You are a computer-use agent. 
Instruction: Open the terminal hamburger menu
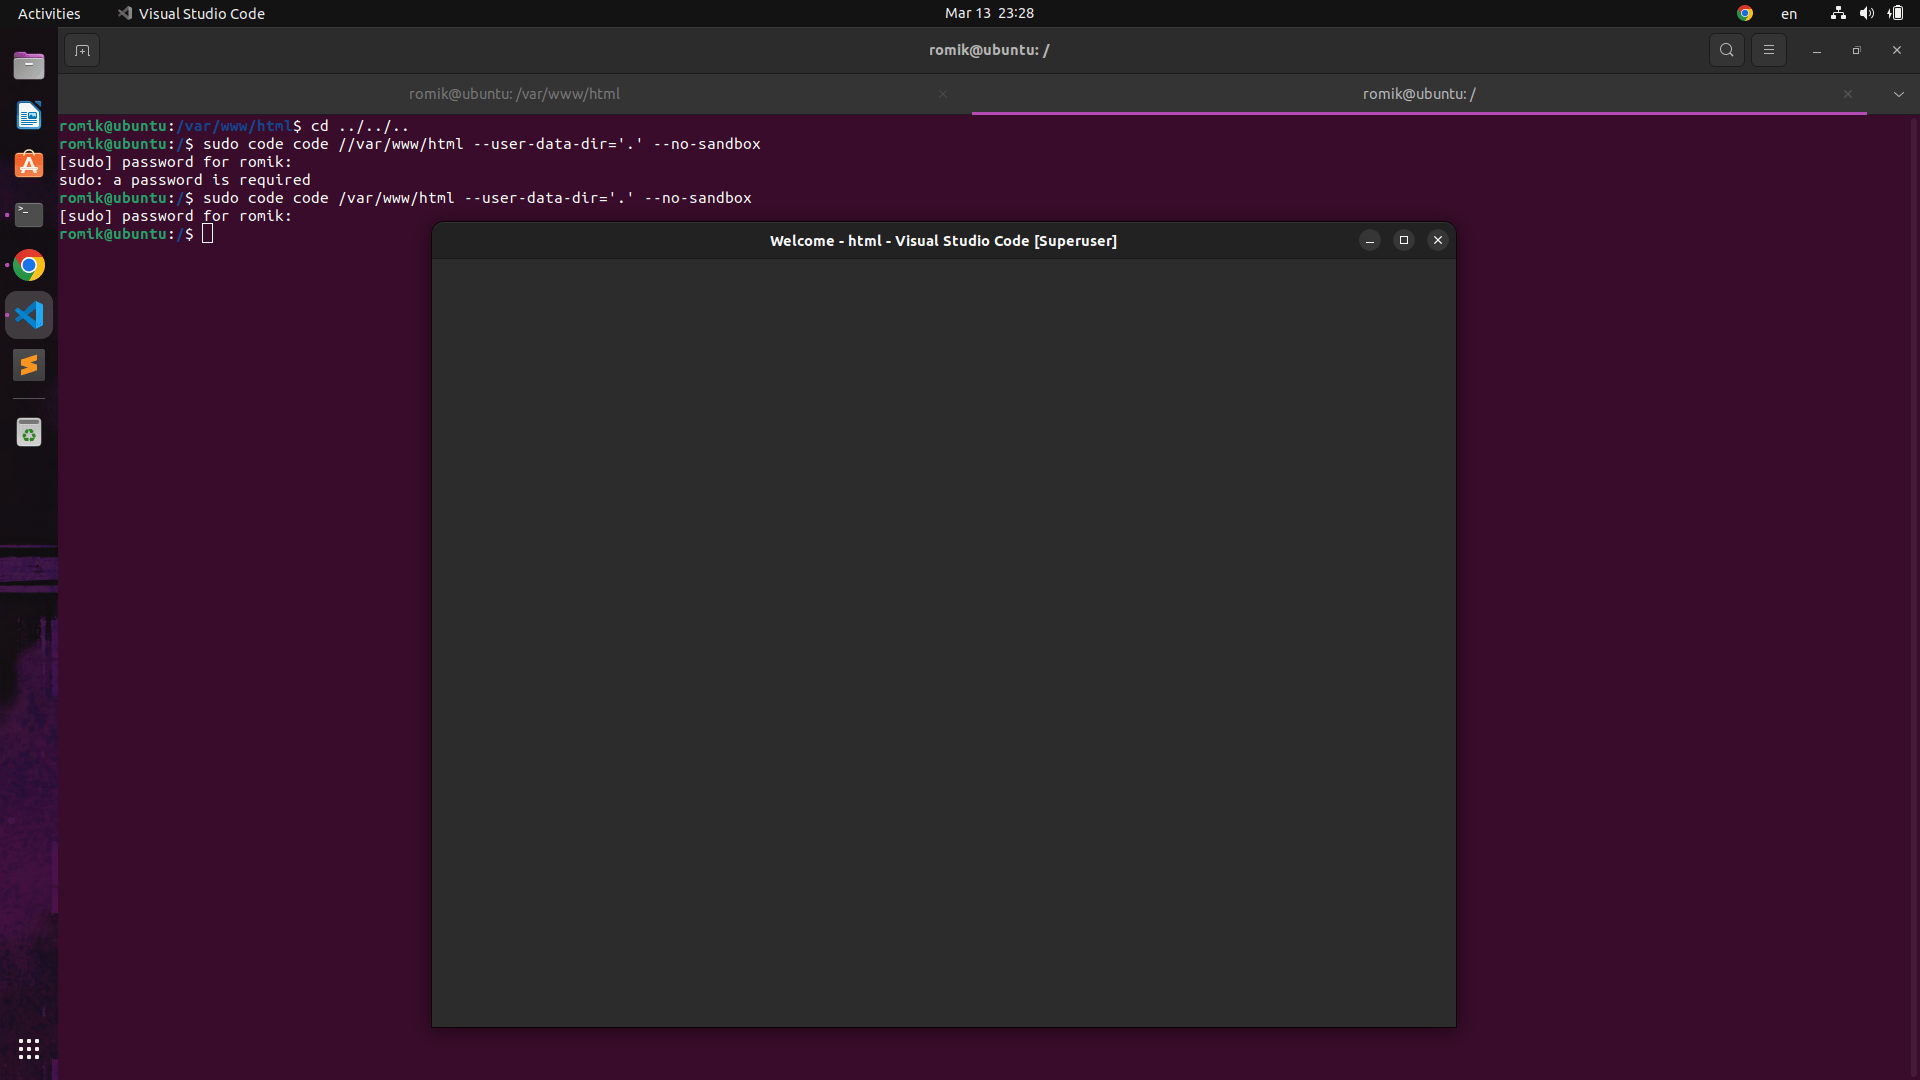1768,50
